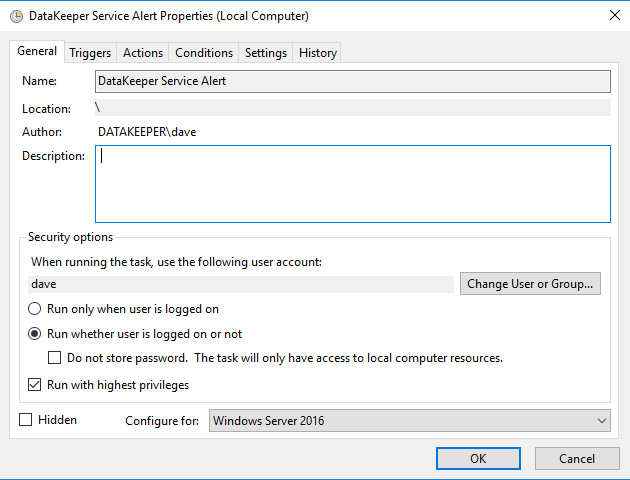Select Run only when user is logged on

click(34, 309)
